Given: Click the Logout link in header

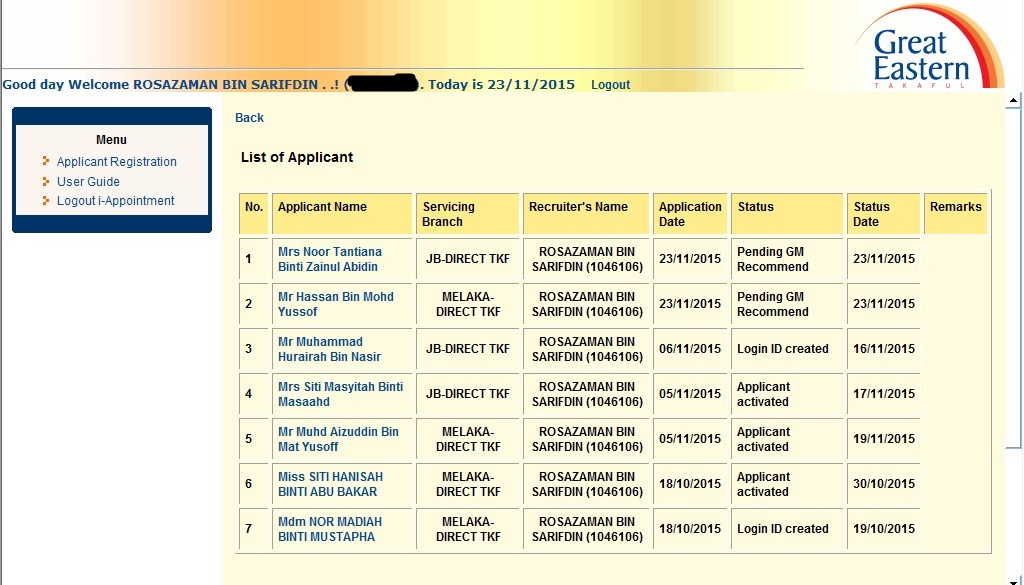Looking at the screenshot, I should [610, 85].
